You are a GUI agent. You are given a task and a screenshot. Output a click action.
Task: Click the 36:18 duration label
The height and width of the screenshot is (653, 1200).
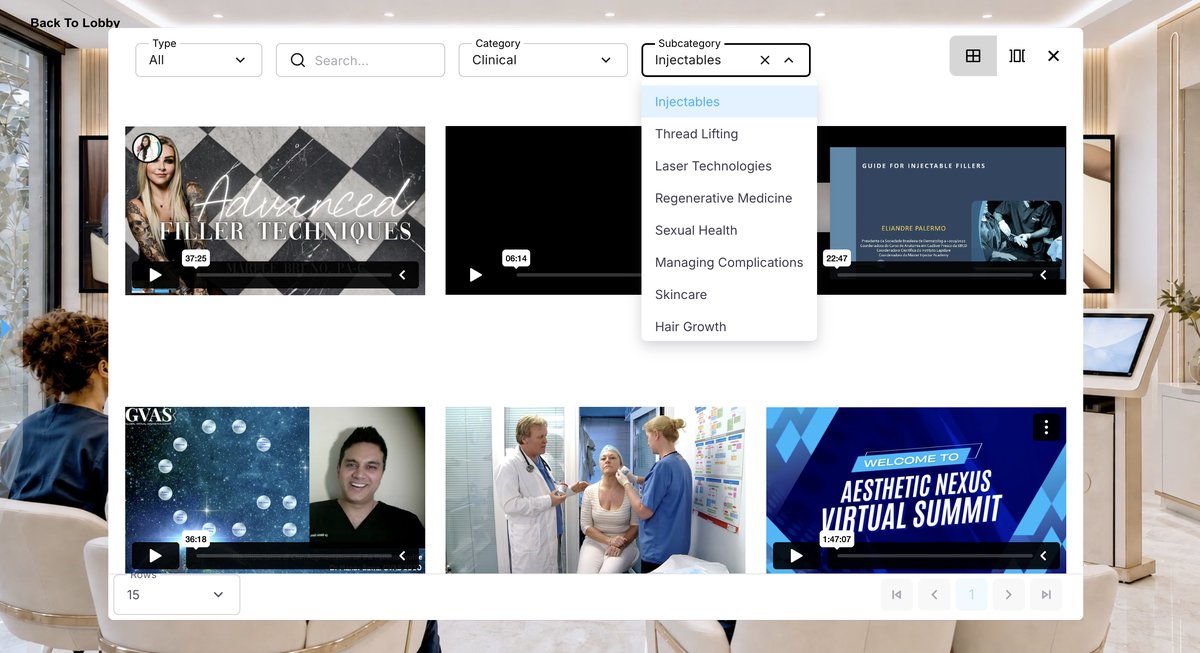[x=196, y=539]
